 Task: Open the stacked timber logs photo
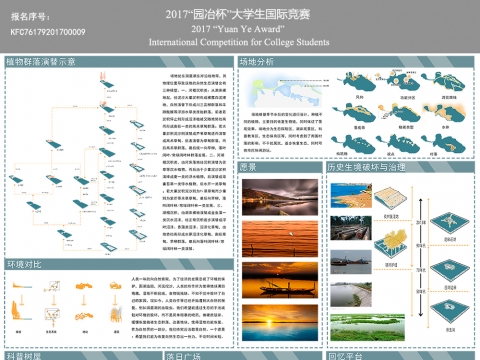(351, 228)
